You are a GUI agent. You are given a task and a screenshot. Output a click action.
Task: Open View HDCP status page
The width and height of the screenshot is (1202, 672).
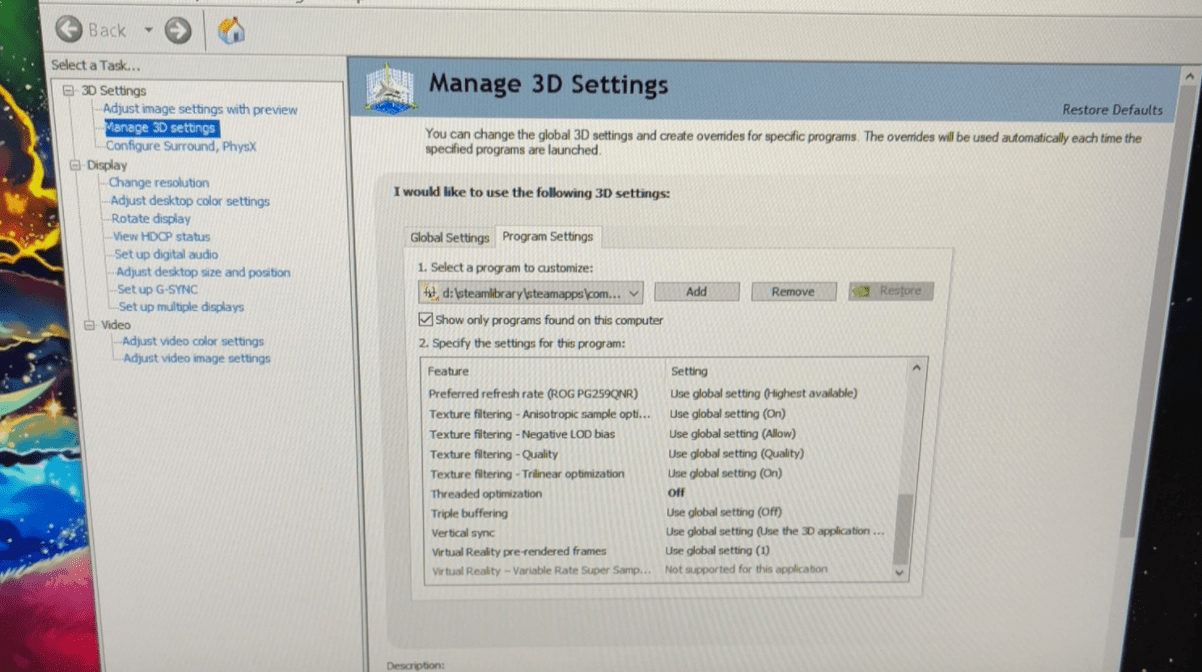tap(162, 237)
